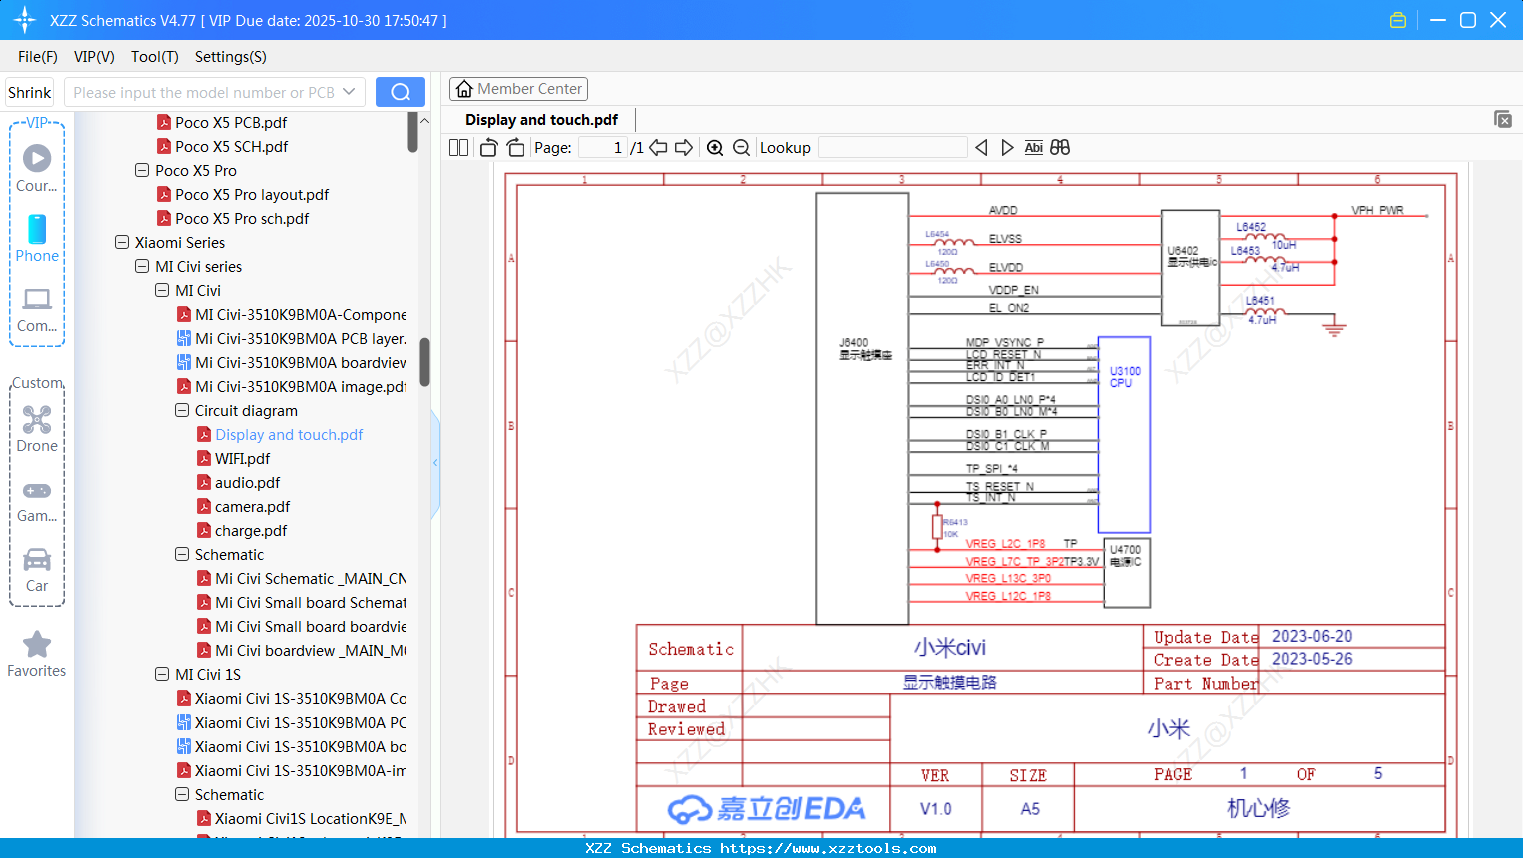Open MI Civi-3510K9BM0A image.pdf
This screenshot has width=1523, height=858.
(291, 387)
